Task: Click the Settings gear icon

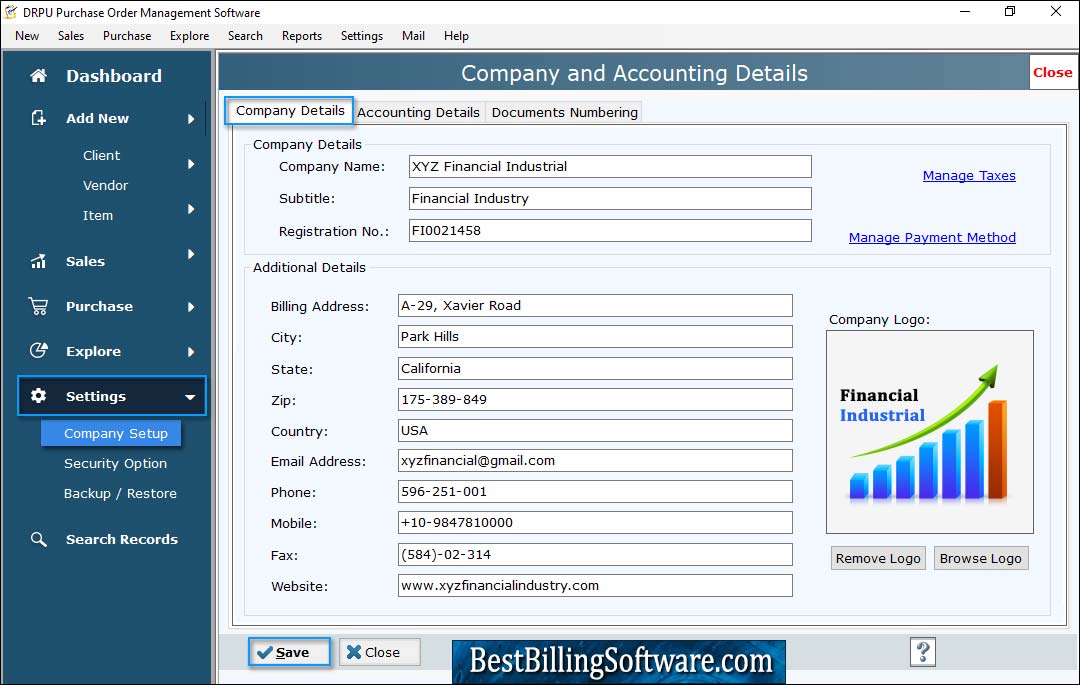Action: tap(39, 396)
